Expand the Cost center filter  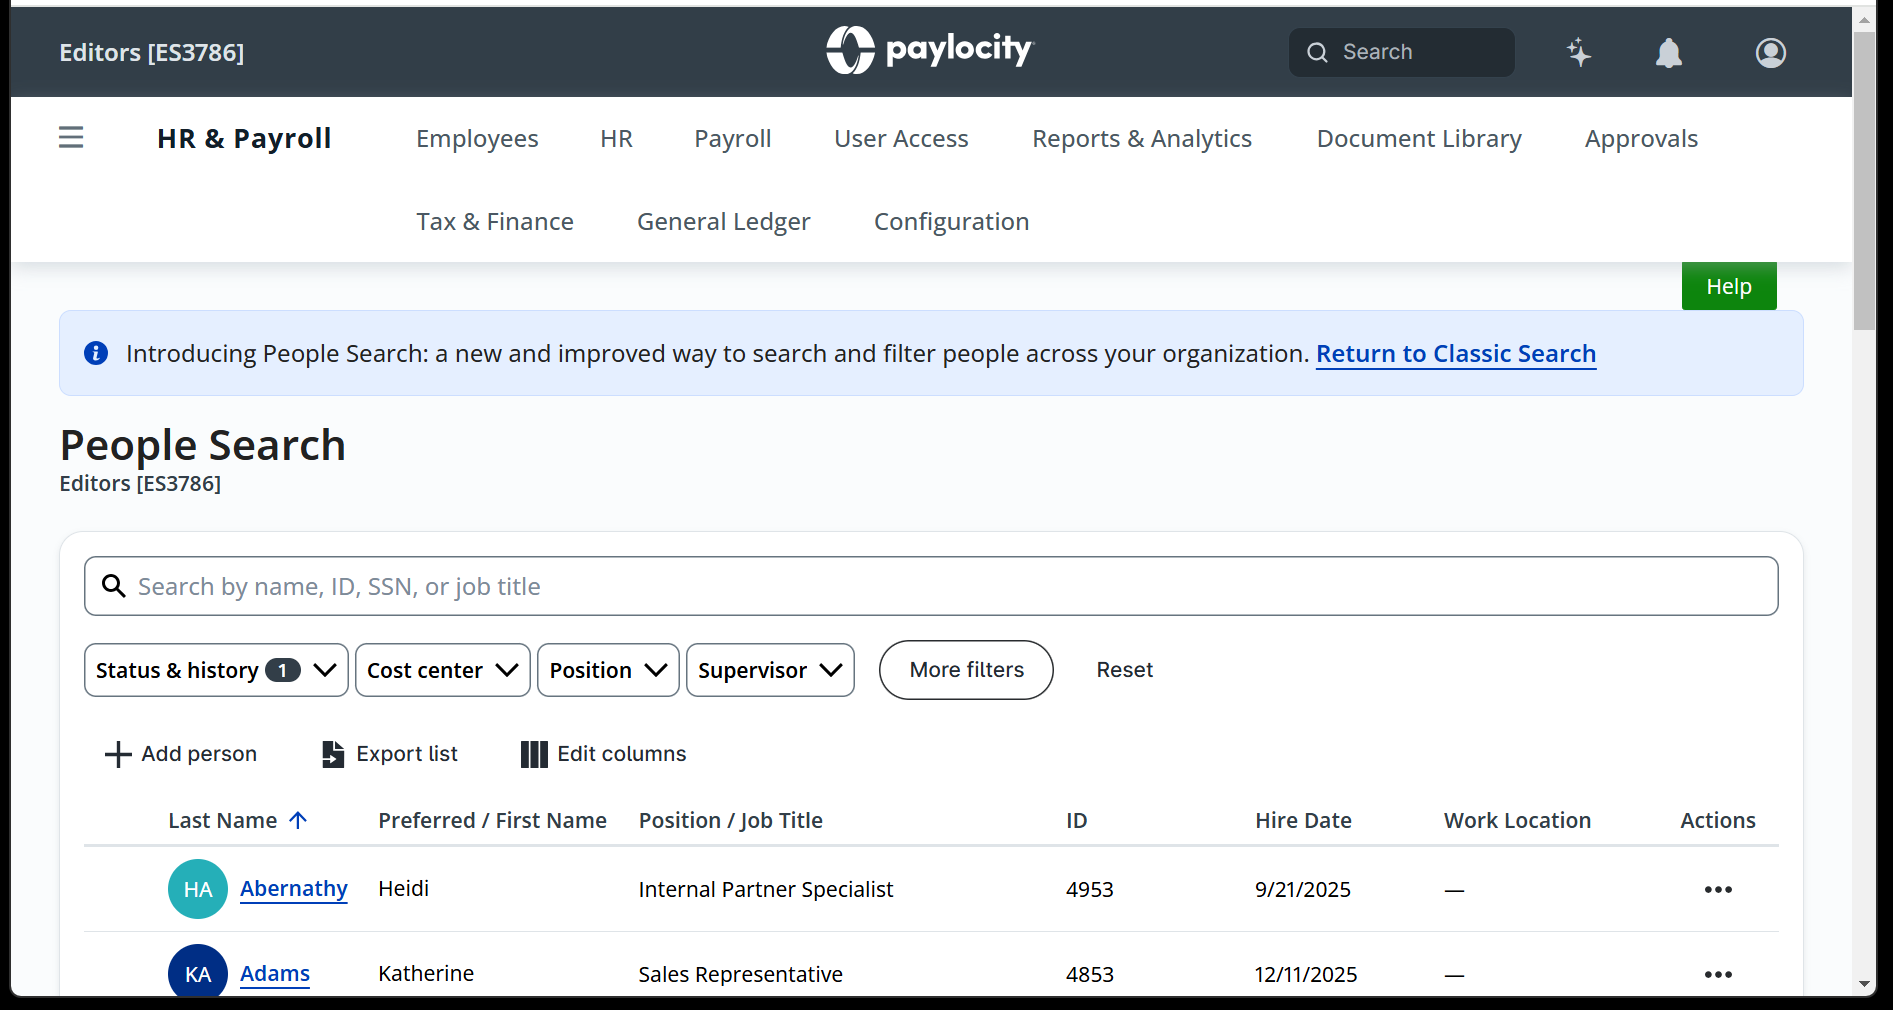442,670
